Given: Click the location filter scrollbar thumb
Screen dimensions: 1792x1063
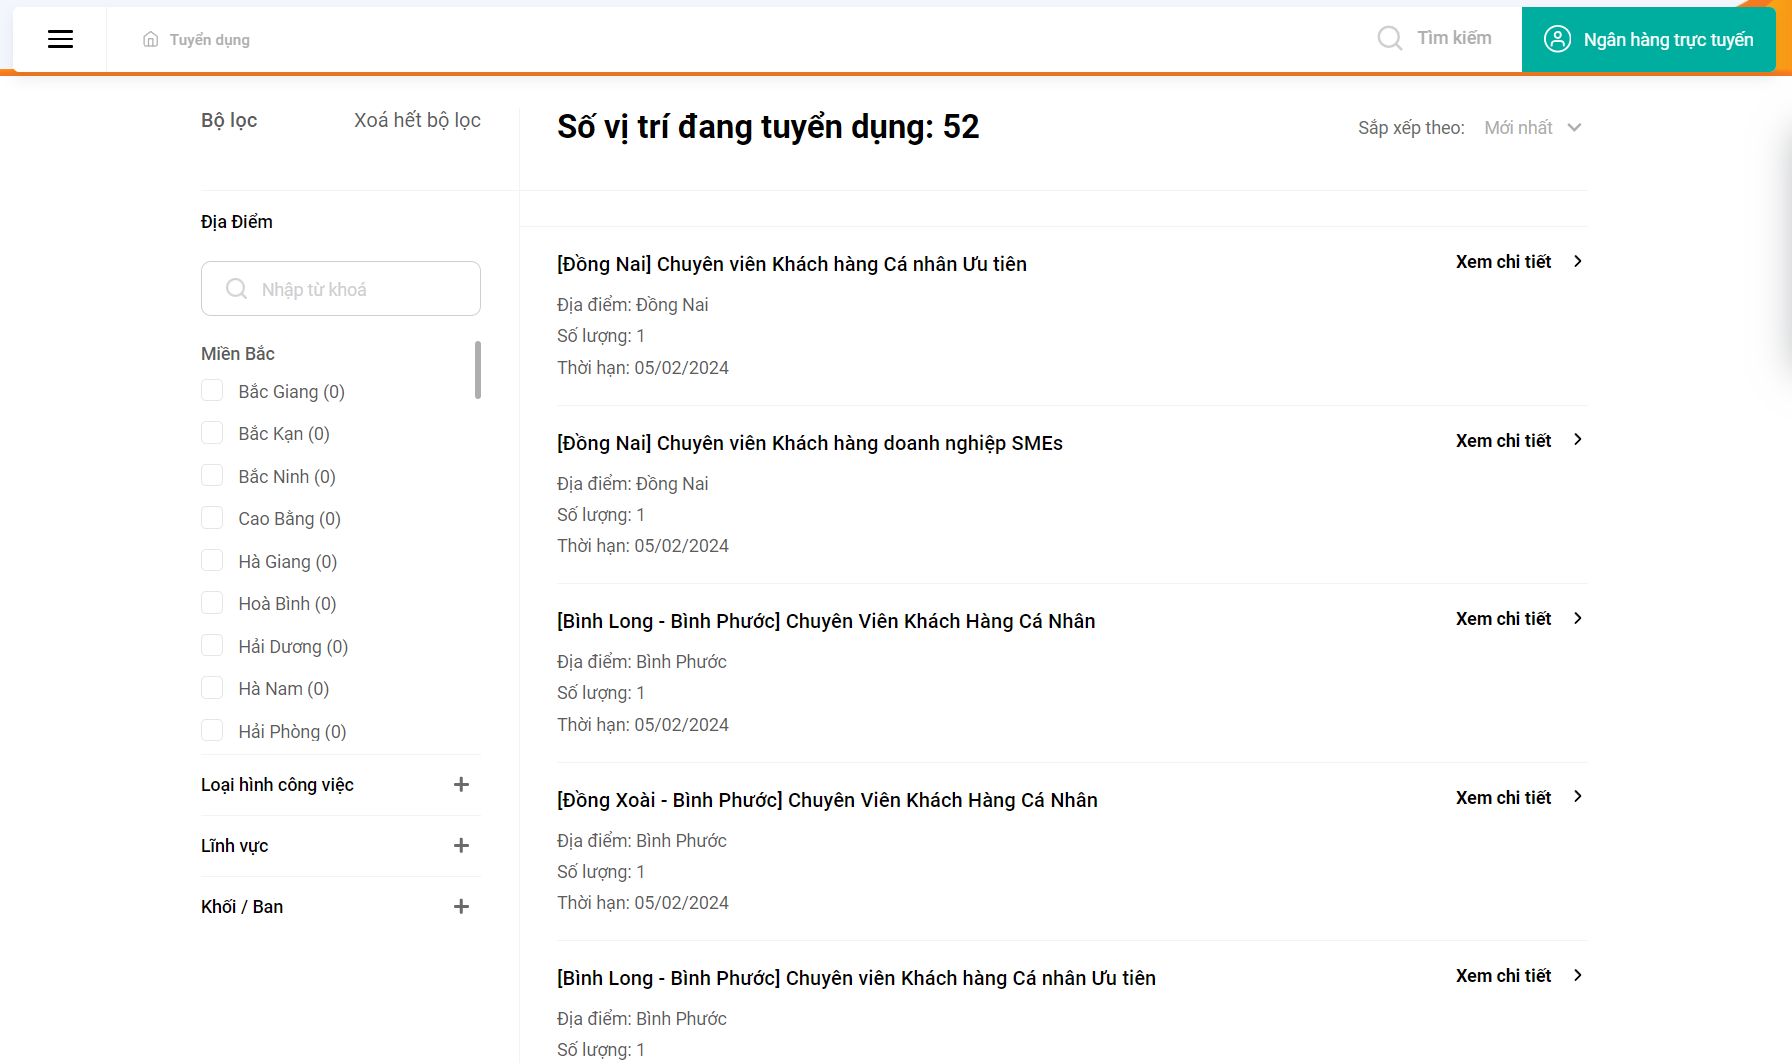Looking at the screenshot, I should pyautogui.click(x=478, y=369).
